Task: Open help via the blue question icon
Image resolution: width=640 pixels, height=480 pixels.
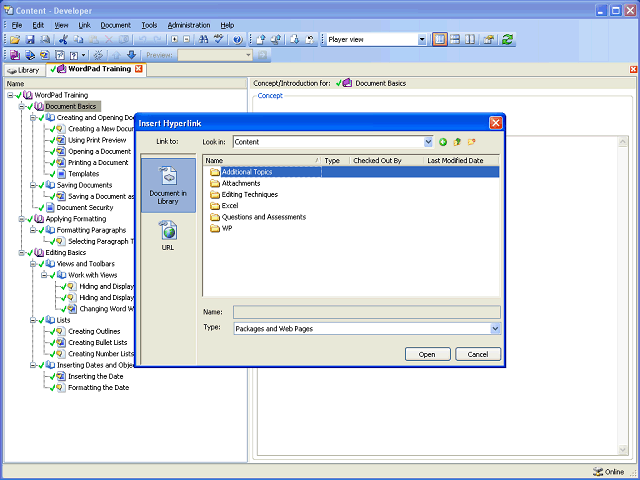Action: pyautogui.click(x=237, y=40)
